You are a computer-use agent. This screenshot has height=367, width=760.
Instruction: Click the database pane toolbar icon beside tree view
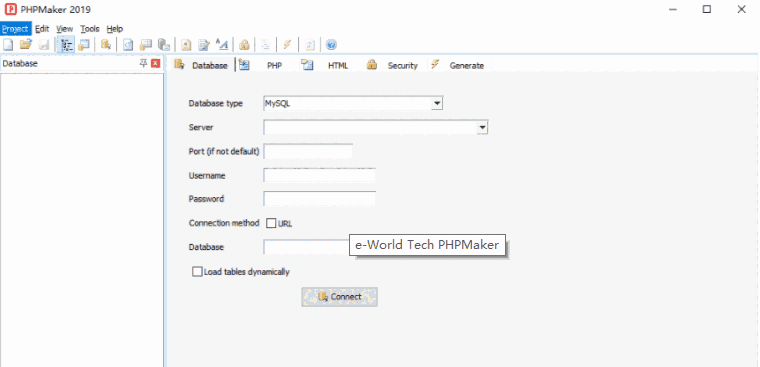83,45
